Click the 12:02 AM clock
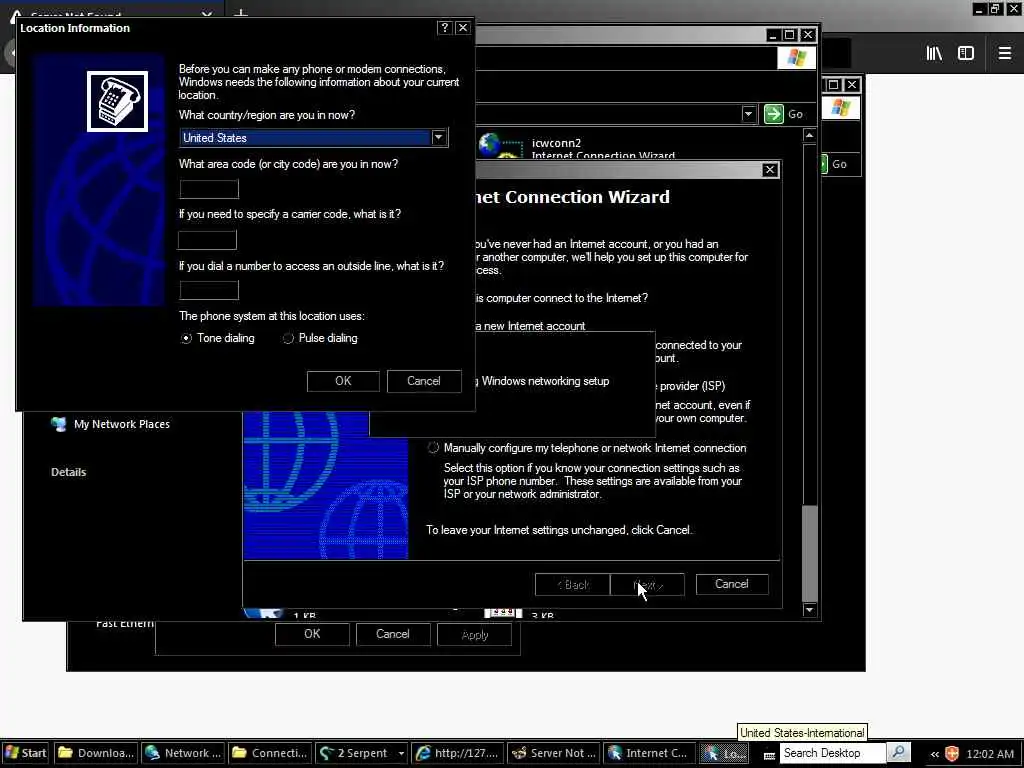1024x768 pixels. pos(990,754)
